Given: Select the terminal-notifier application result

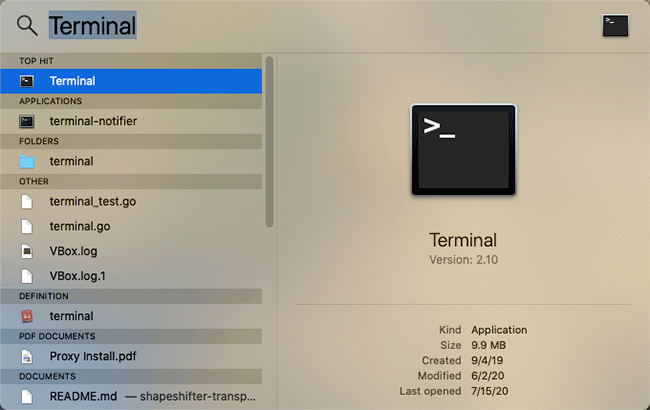Looking at the screenshot, I should point(131,121).
